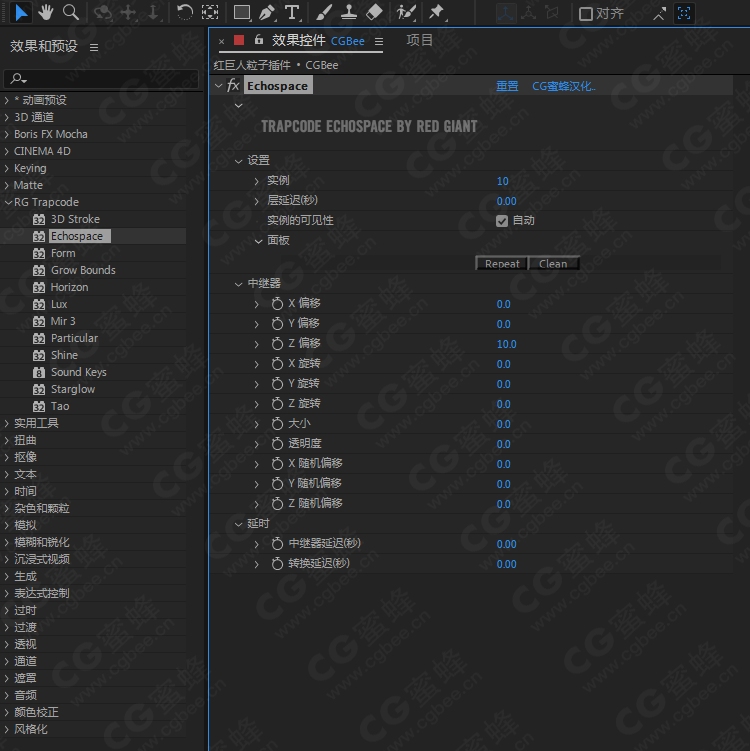Select the Pen tool
This screenshot has width=750, height=751.
pos(267,12)
